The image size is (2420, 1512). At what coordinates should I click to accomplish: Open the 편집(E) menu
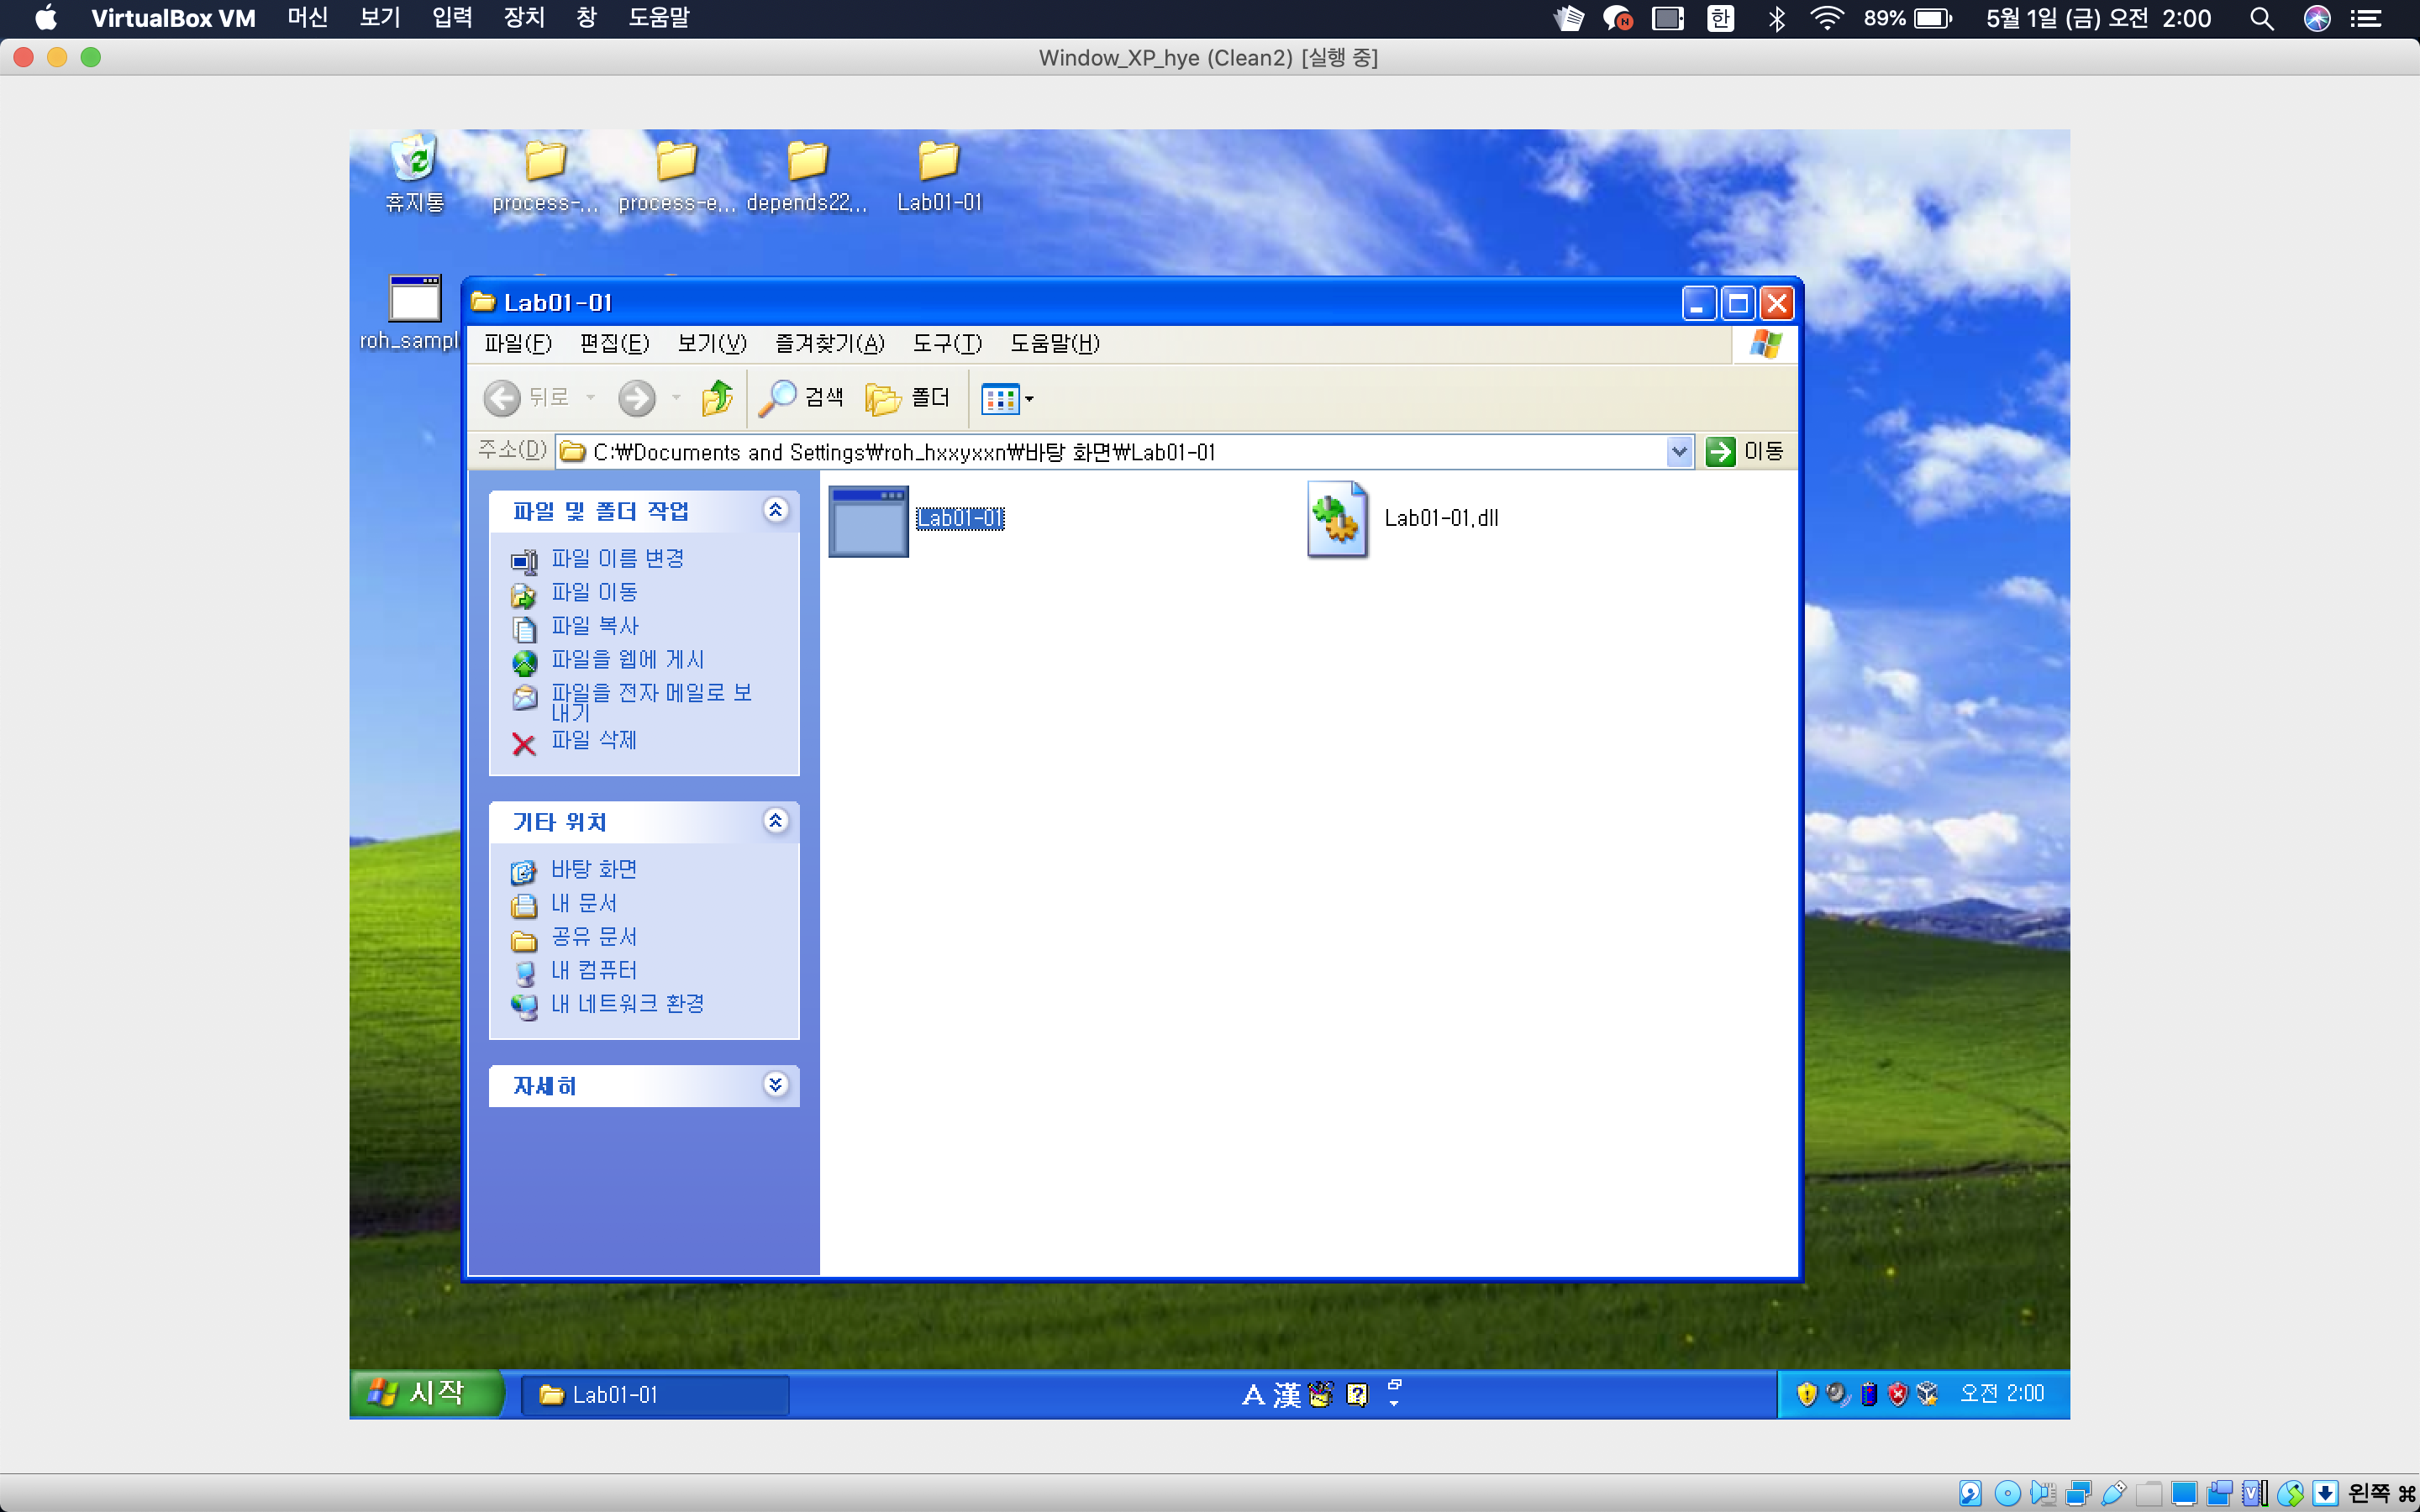click(614, 344)
